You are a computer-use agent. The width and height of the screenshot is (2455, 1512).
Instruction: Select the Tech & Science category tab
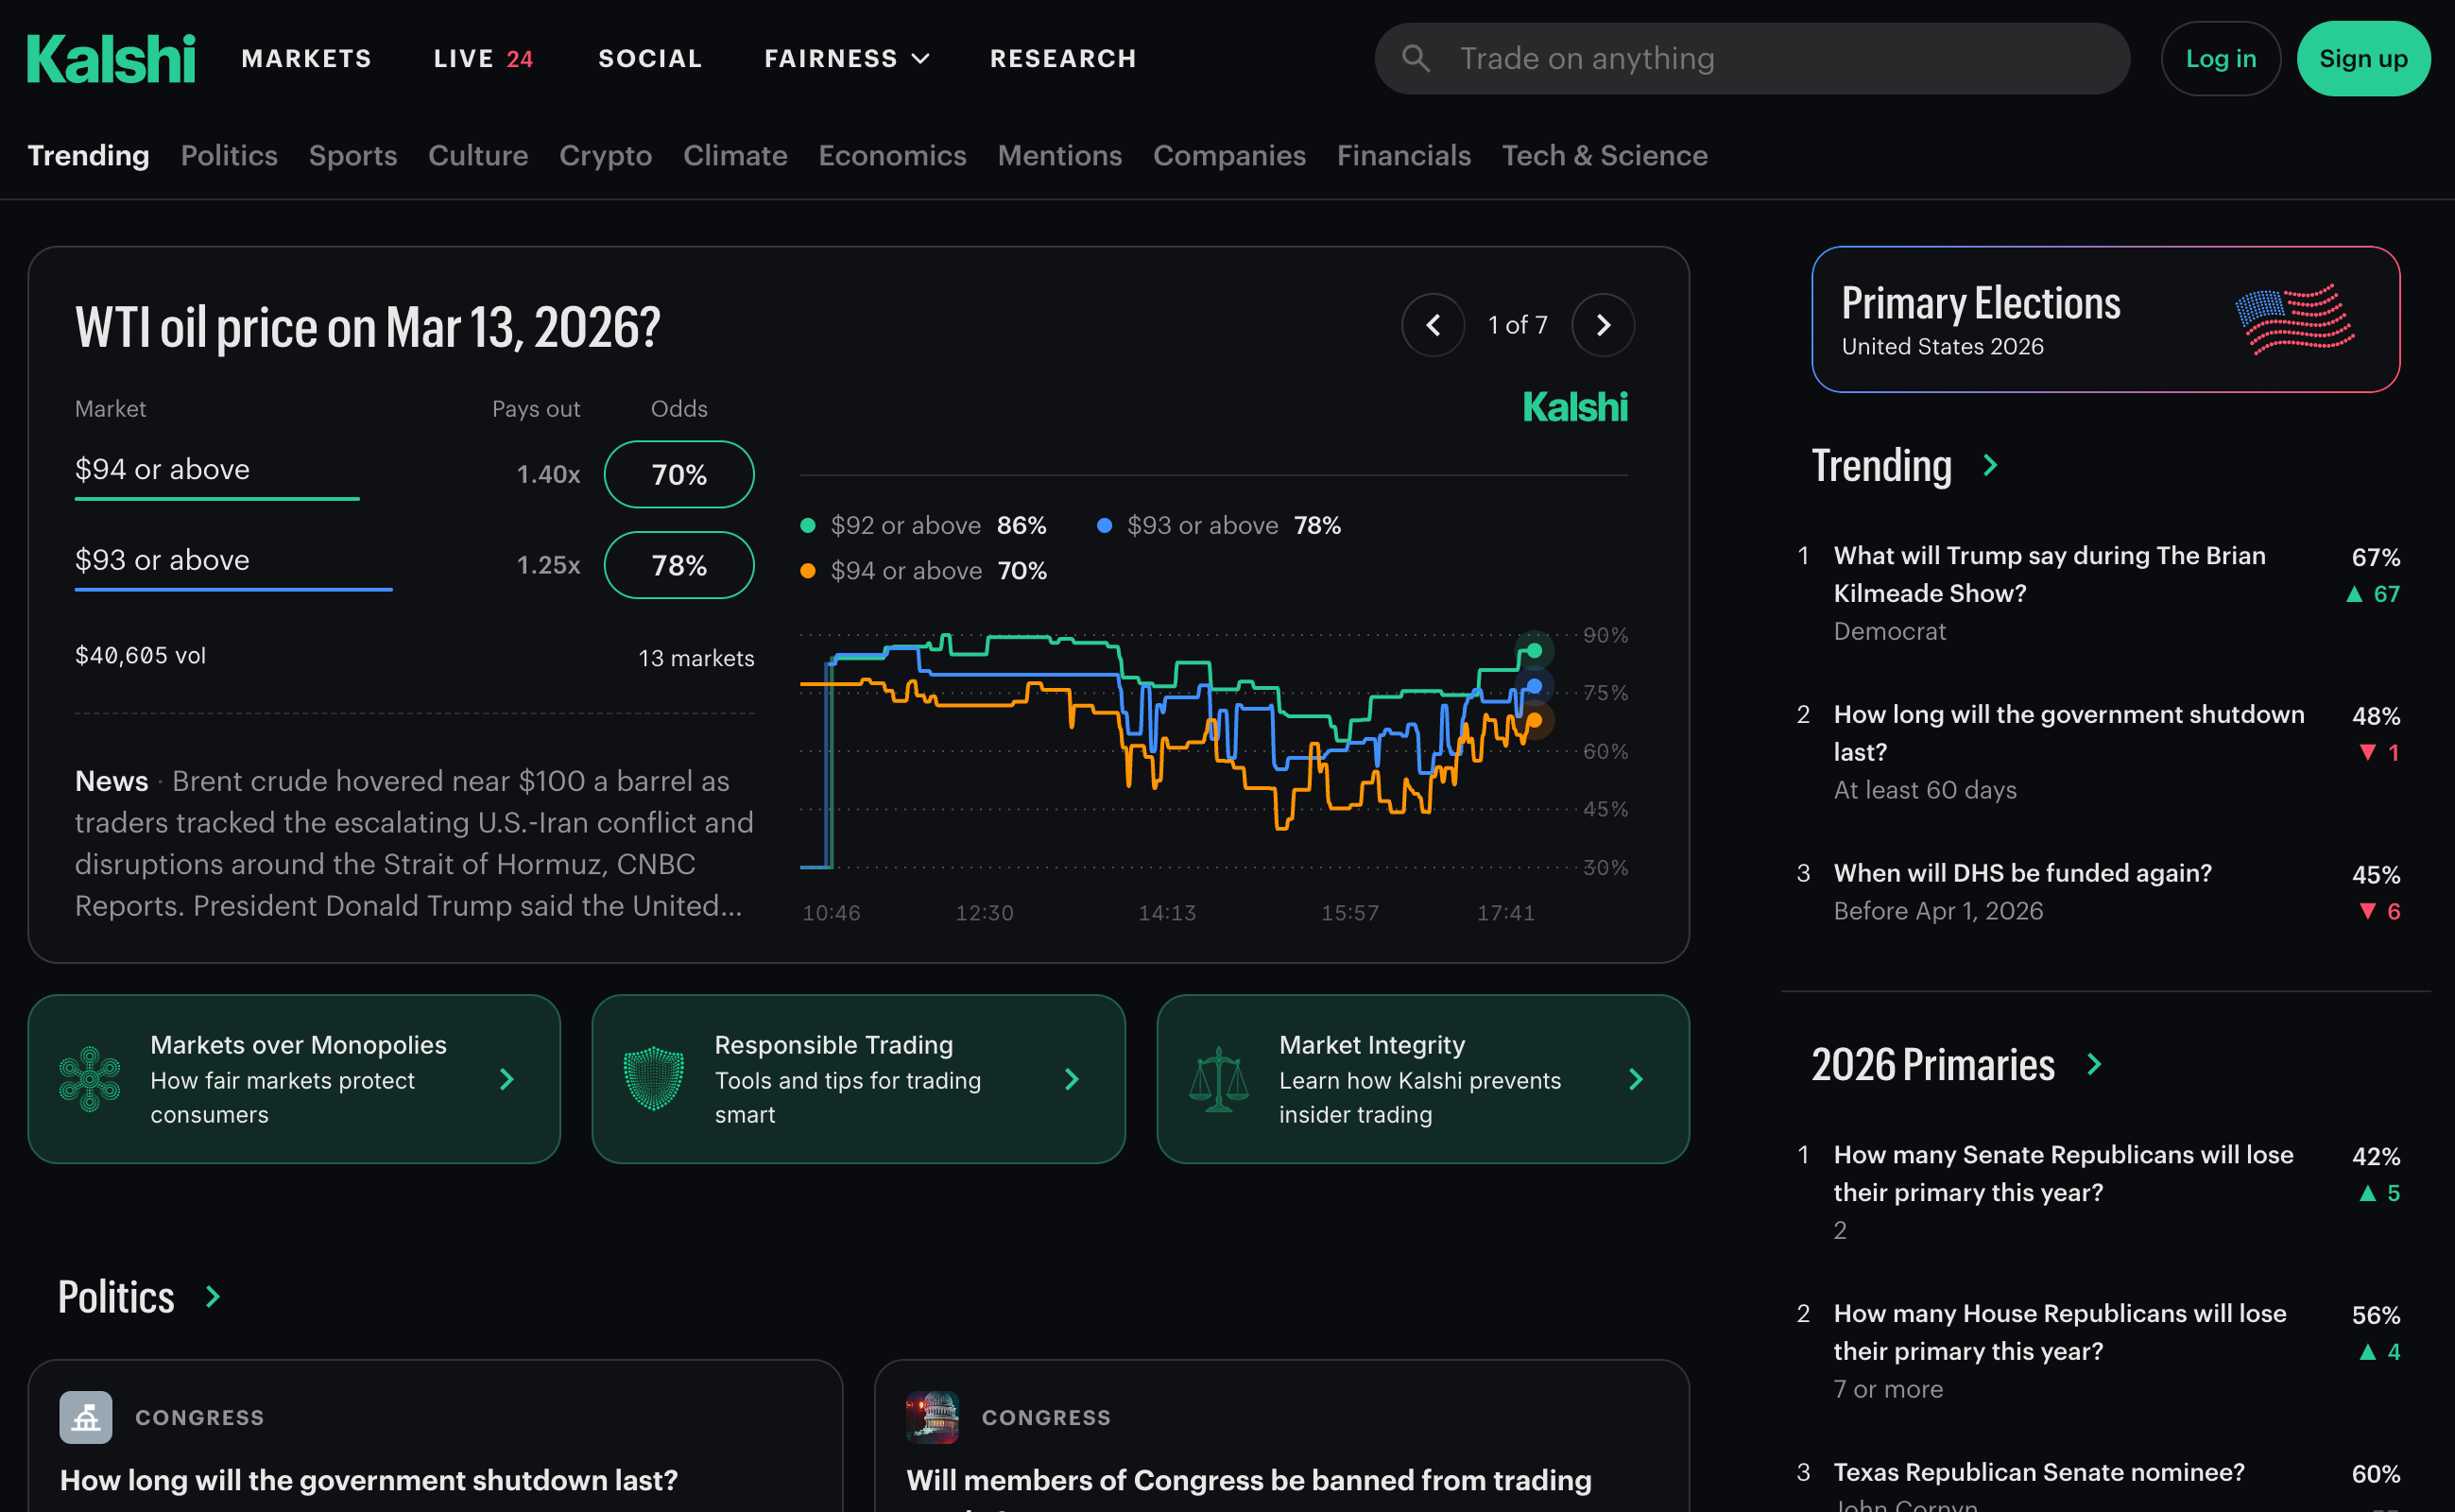(x=1605, y=156)
